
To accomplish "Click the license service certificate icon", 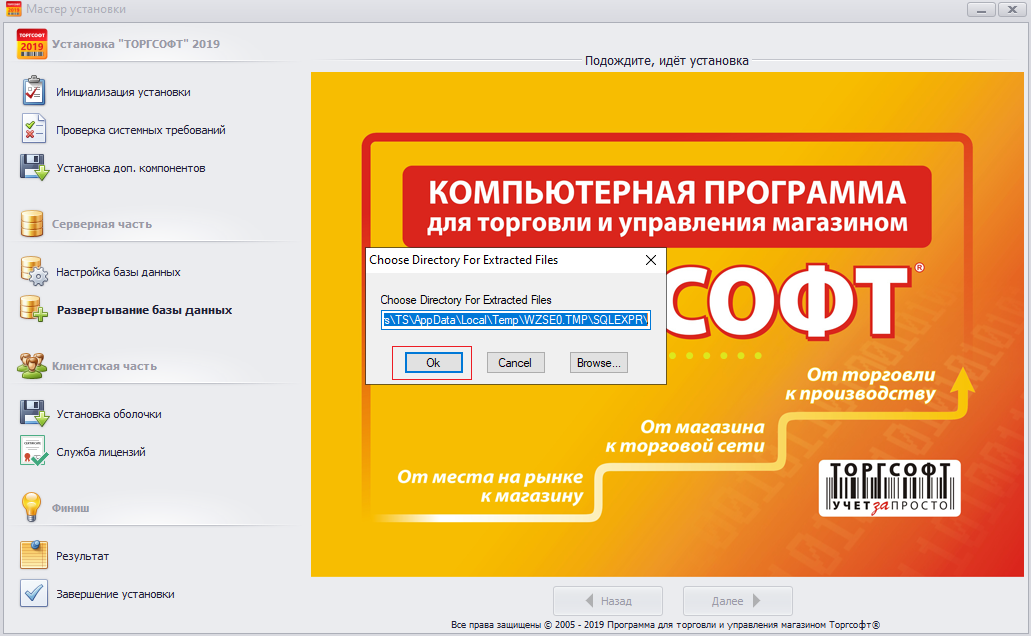I will pos(34,451).
